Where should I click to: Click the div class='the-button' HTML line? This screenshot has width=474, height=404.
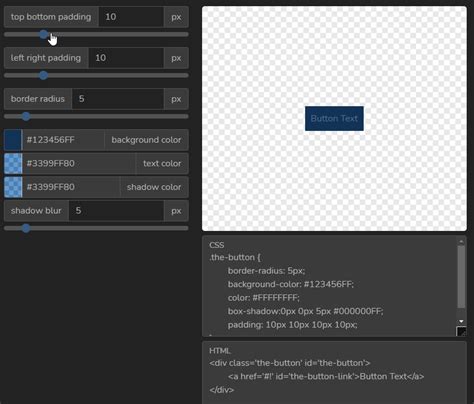(x=290, y=363)
